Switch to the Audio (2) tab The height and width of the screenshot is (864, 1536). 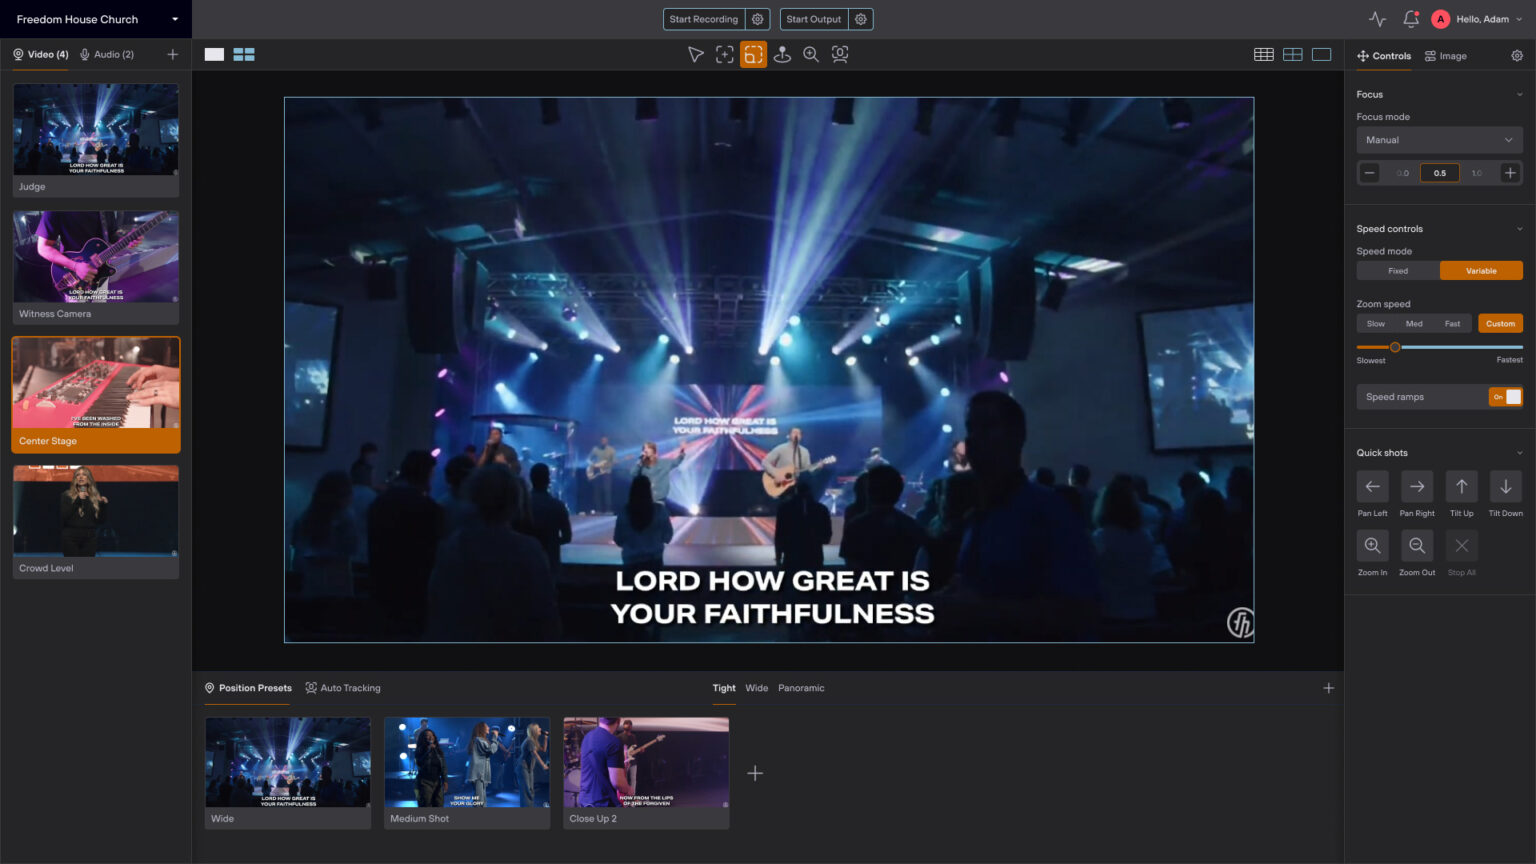pos(107,55)
